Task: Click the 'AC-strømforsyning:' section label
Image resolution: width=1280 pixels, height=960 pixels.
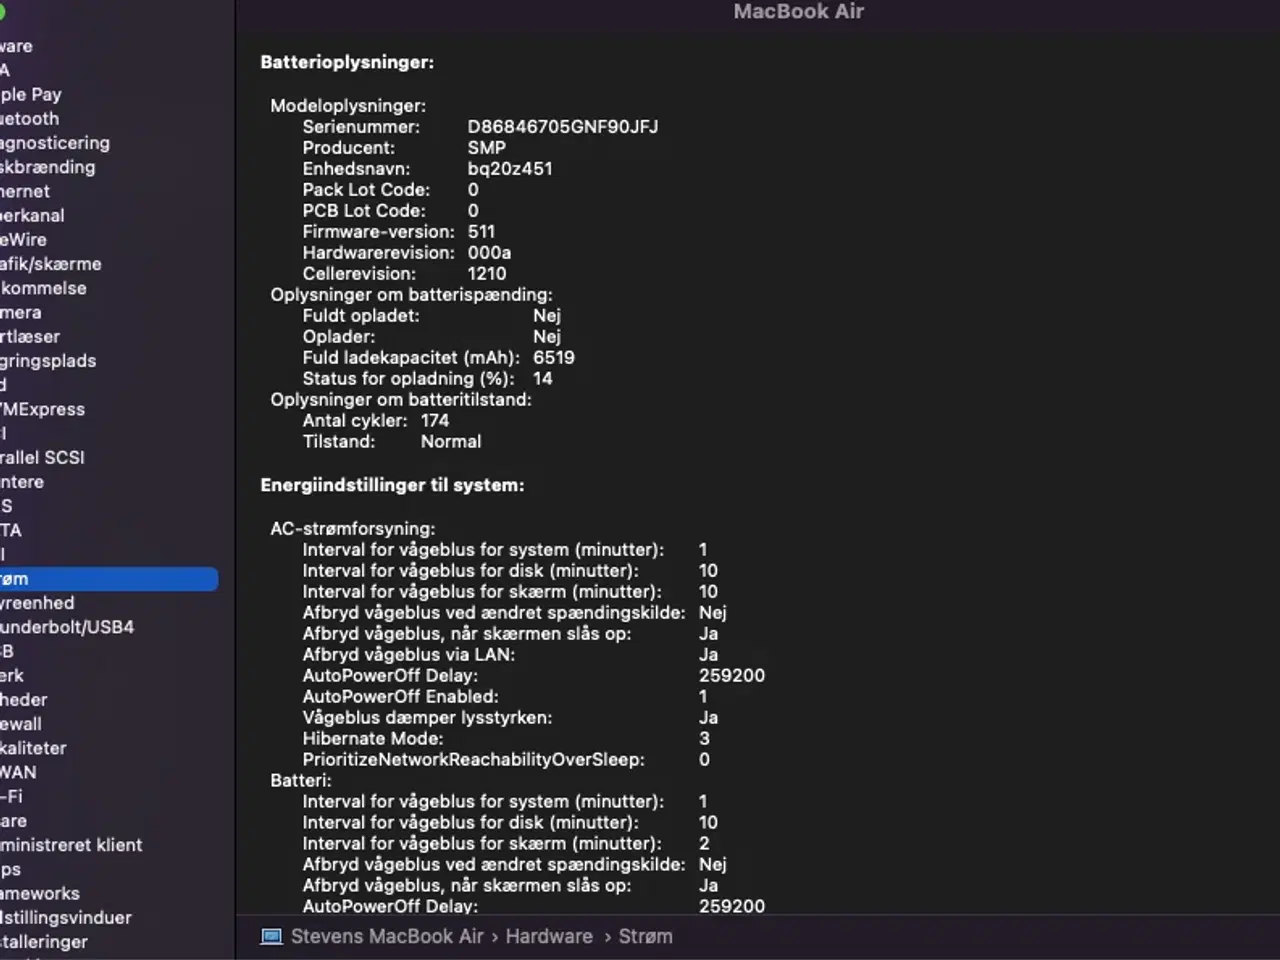Action: point(353,529)
